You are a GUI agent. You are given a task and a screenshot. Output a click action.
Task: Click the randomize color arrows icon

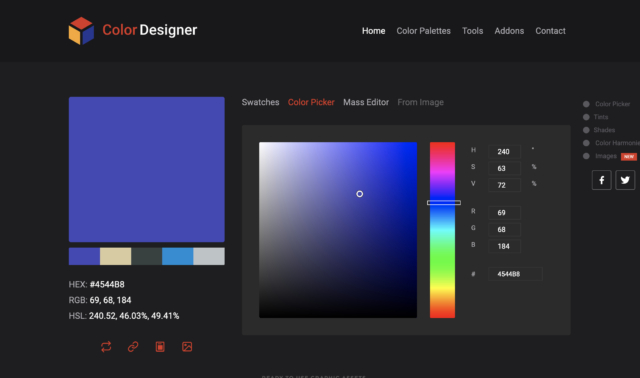tap(106, 347)
